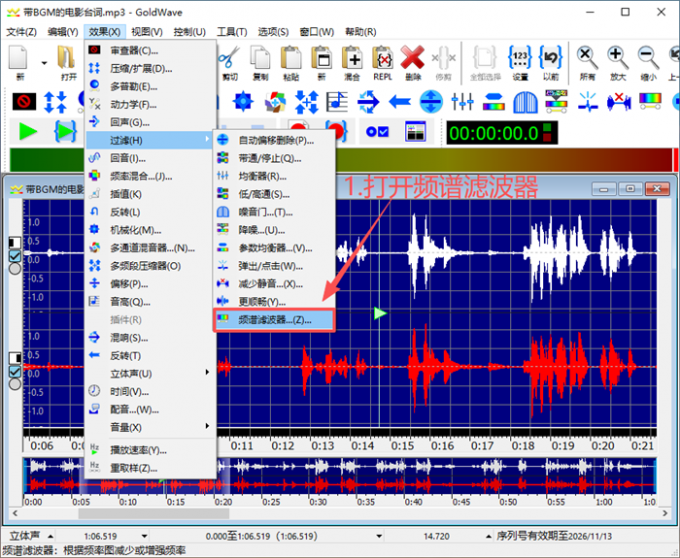Click the noise gate arch effect icon
Viewport: 680px width, 558px height.
(525, 102)
